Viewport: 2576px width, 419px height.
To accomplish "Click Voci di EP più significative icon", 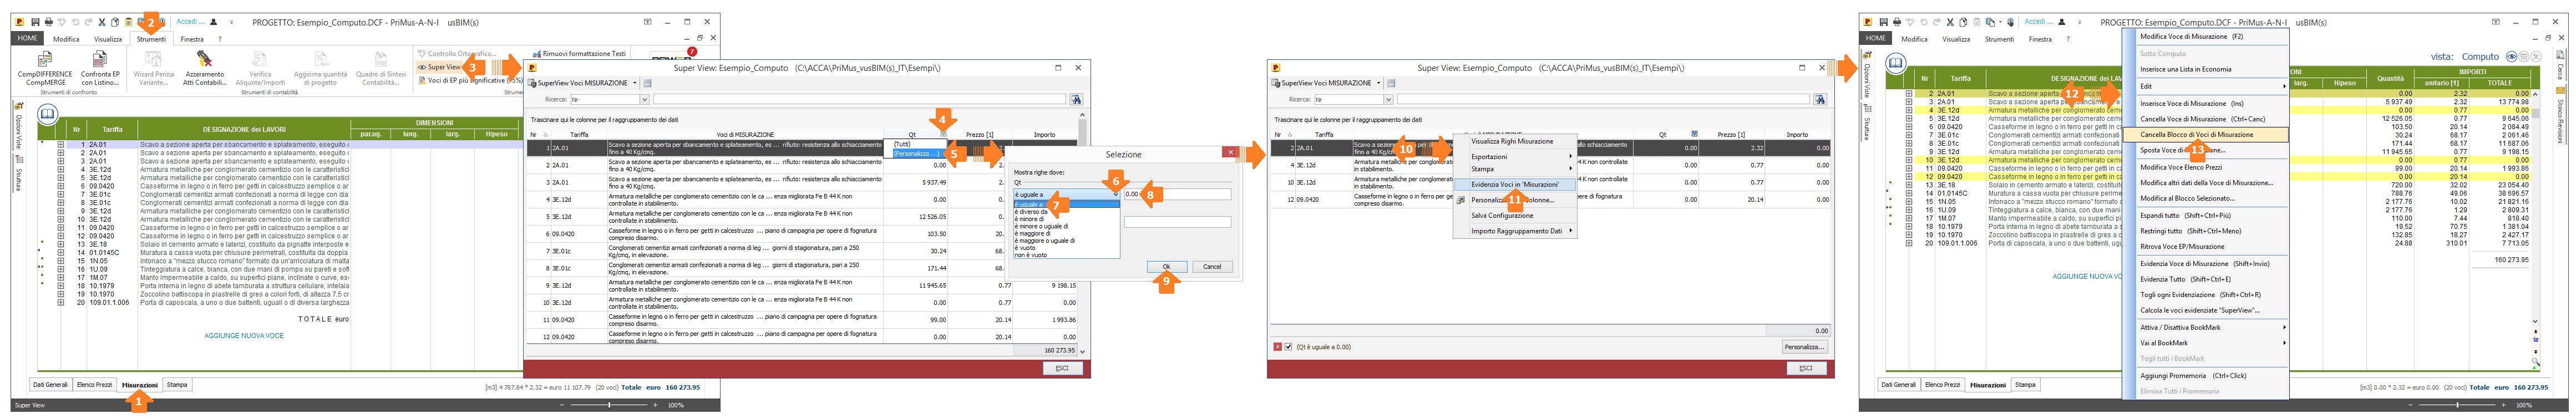I will [x=422, y=80].
